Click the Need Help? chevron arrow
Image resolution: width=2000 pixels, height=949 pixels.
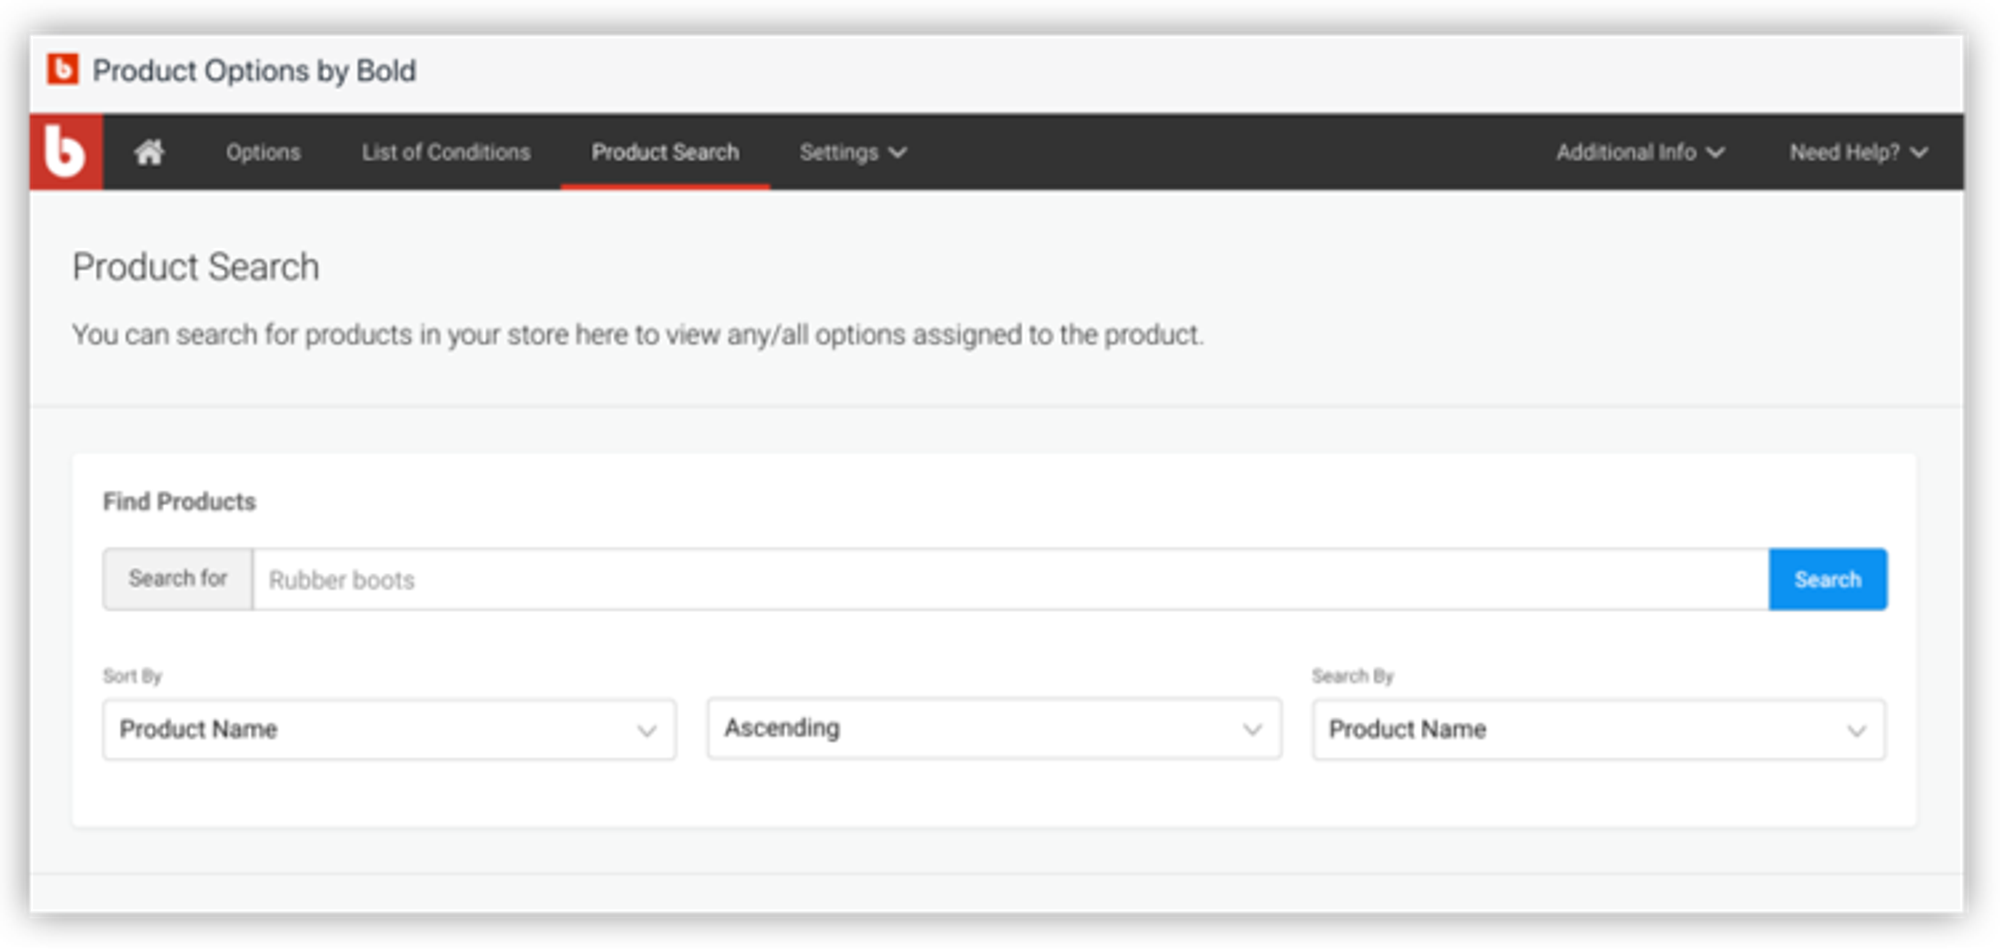pyautogui.click(x=1919, y=152)
